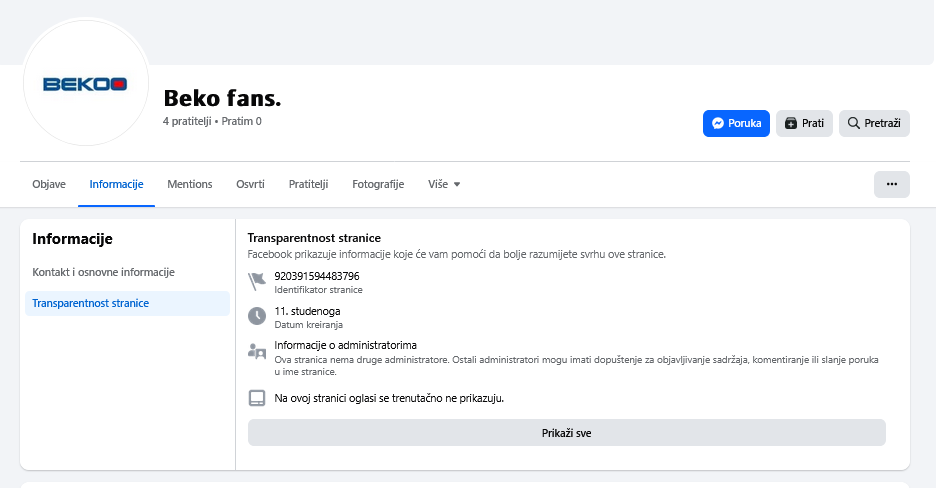Search the page using Pretraži
Screen dimensions: 936x488
click(874, 123)
